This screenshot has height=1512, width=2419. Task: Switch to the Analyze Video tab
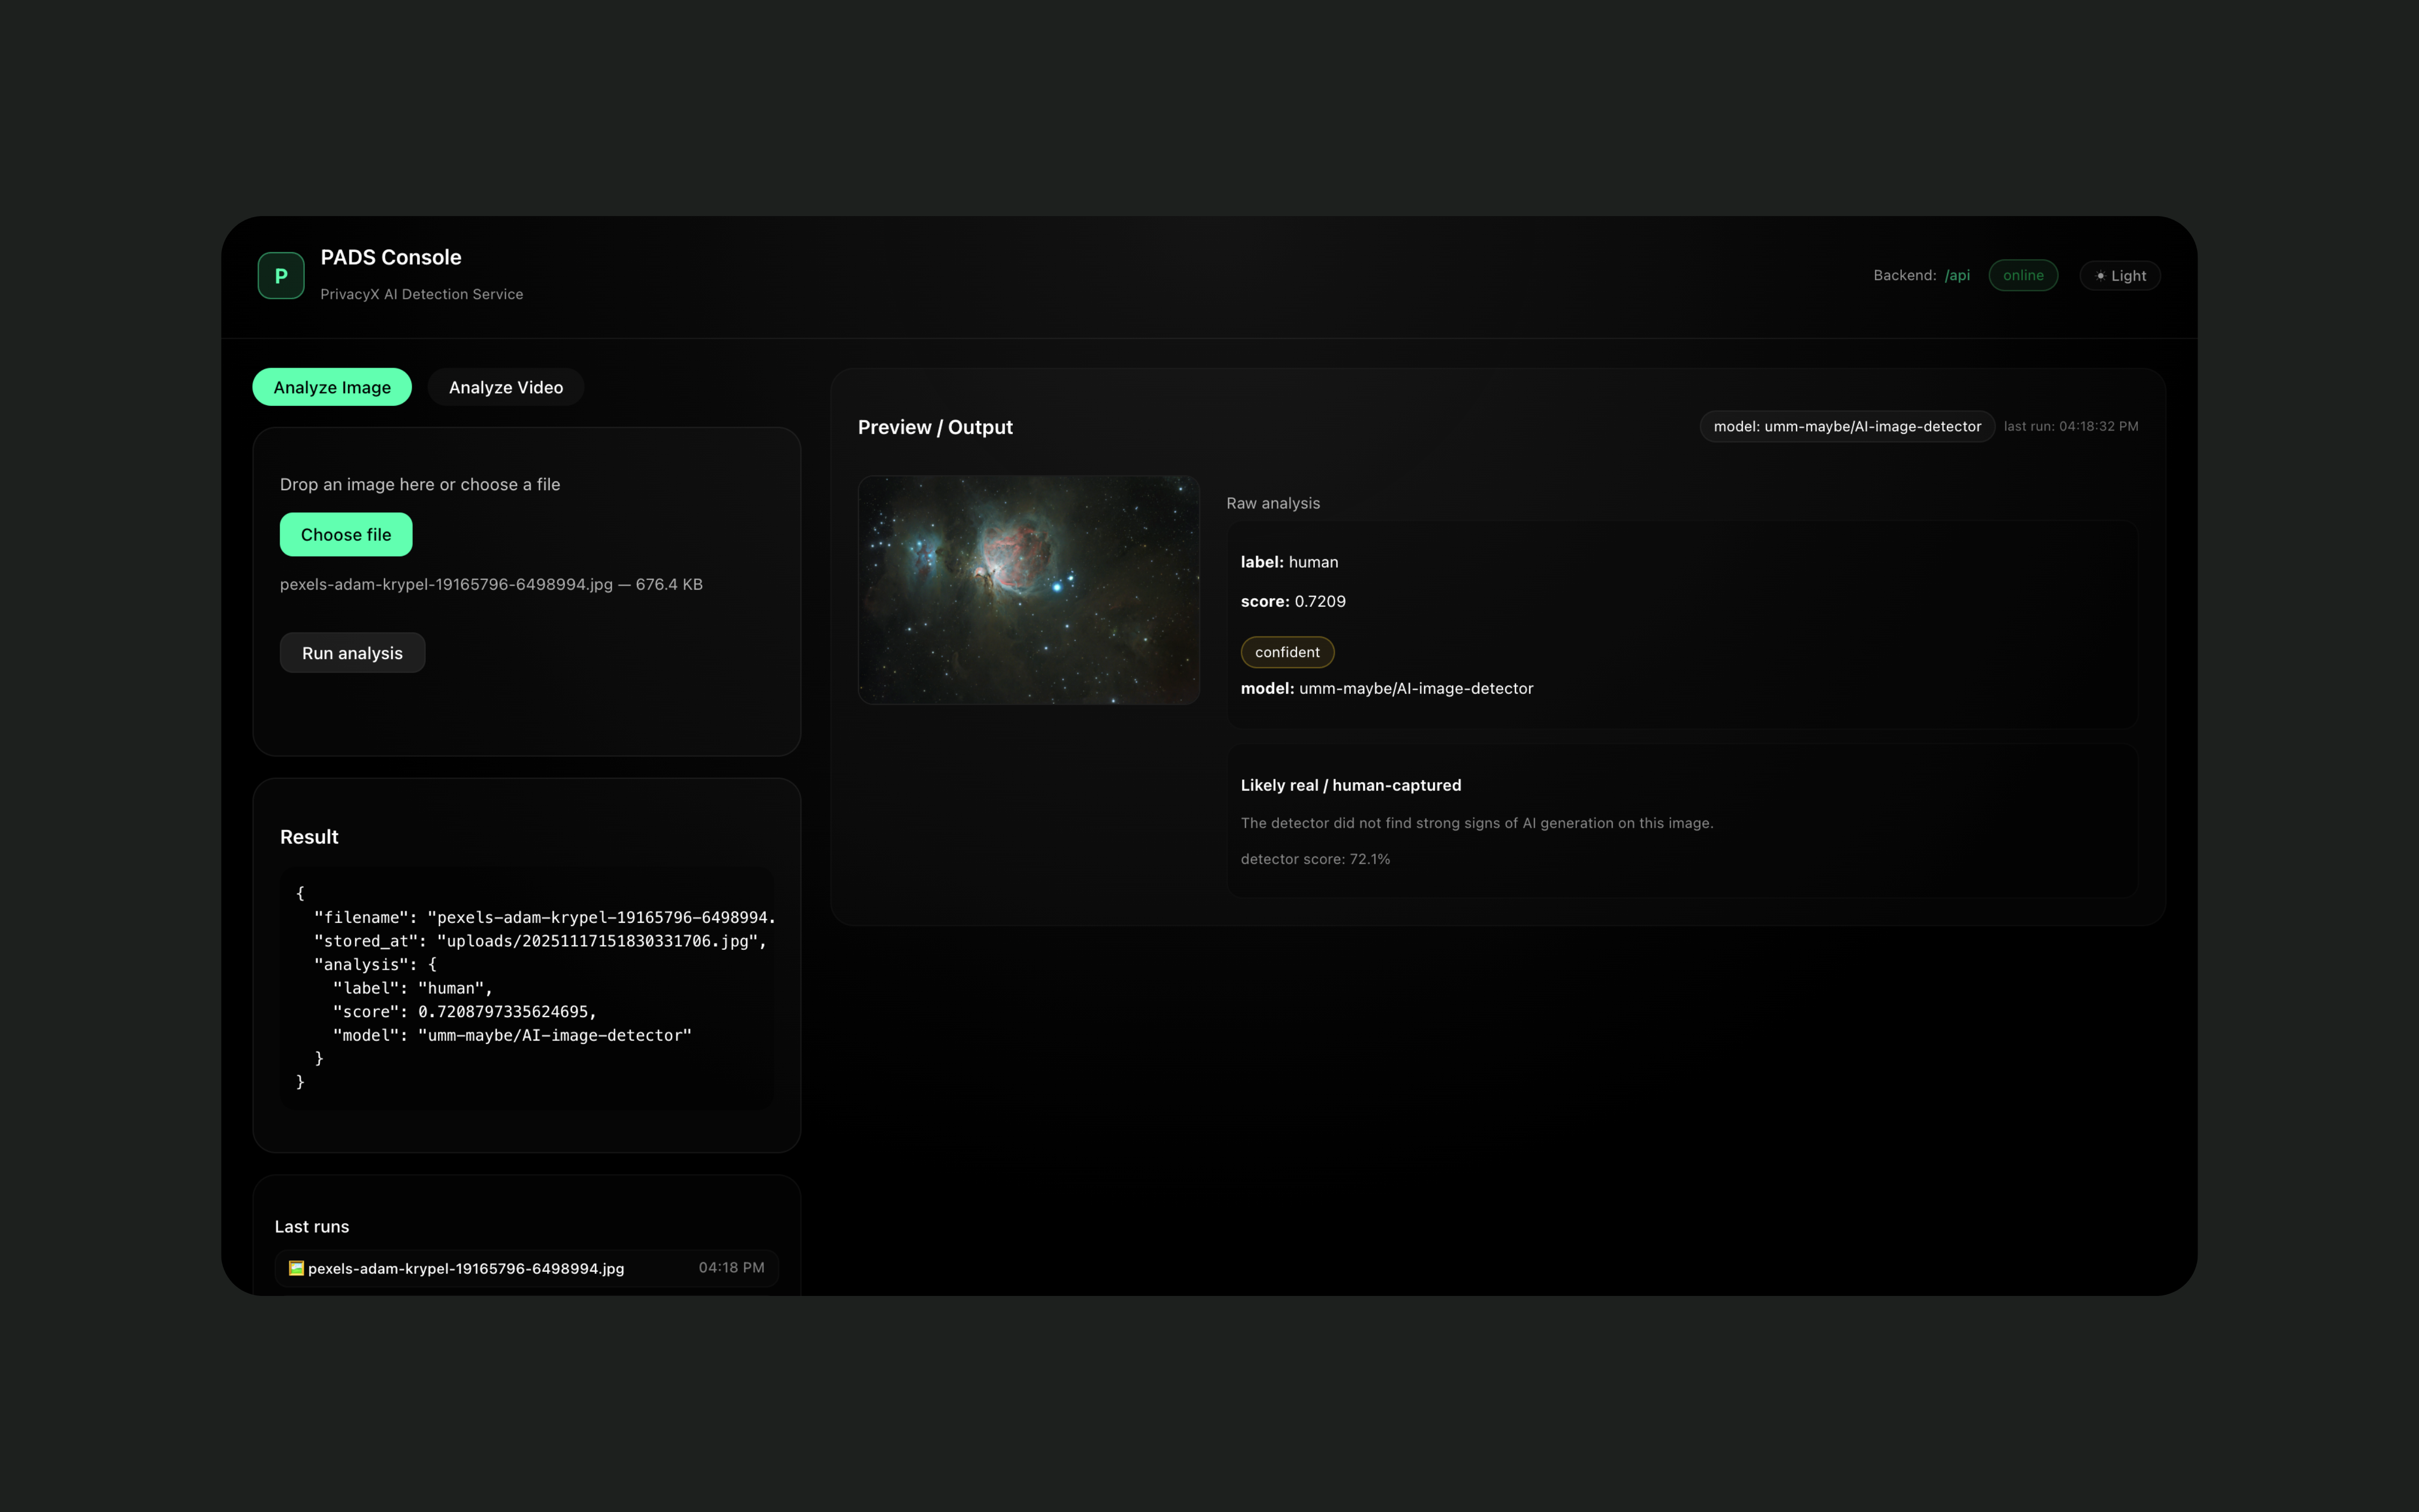(x=505, y=387)
